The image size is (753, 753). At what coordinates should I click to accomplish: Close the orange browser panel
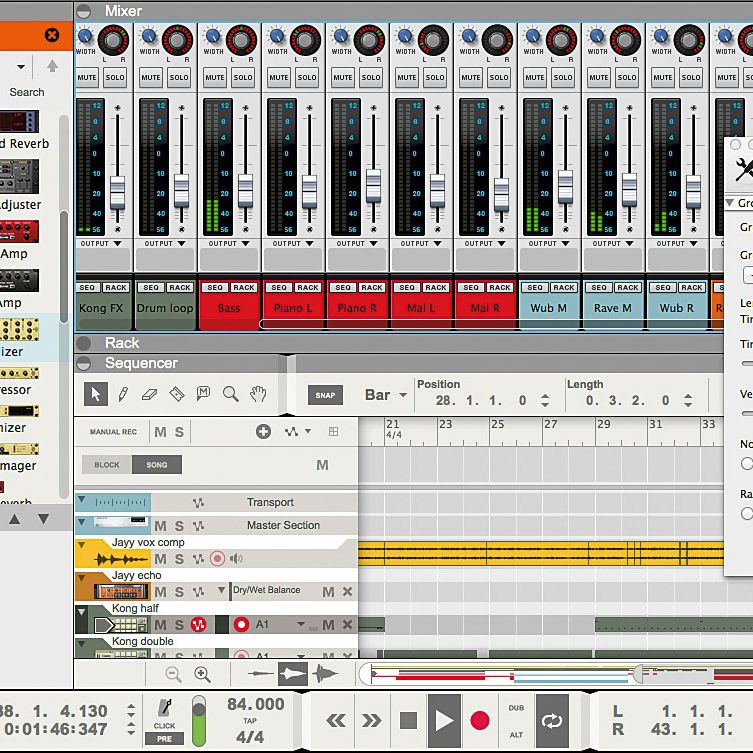[52, 35]
